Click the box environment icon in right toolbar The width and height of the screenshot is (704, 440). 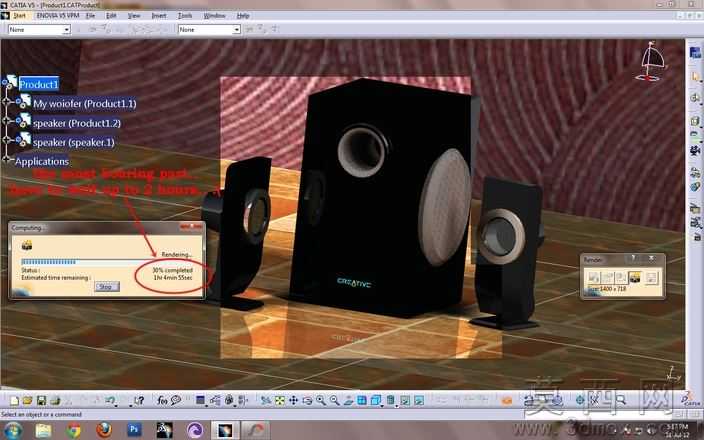pos(695,120)
